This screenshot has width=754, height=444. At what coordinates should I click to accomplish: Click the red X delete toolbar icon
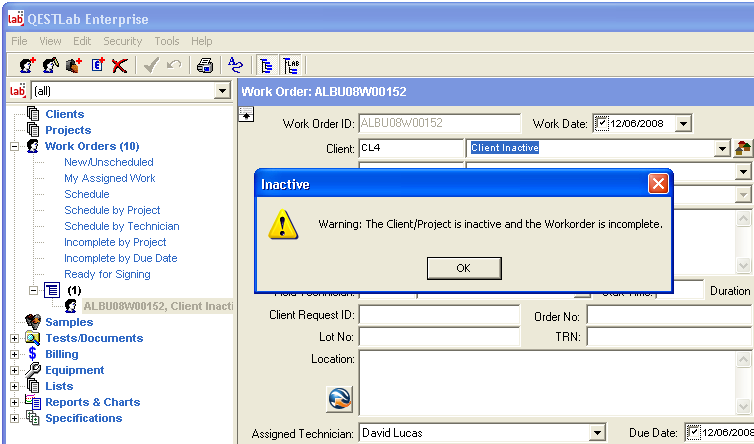click(120, 66)
